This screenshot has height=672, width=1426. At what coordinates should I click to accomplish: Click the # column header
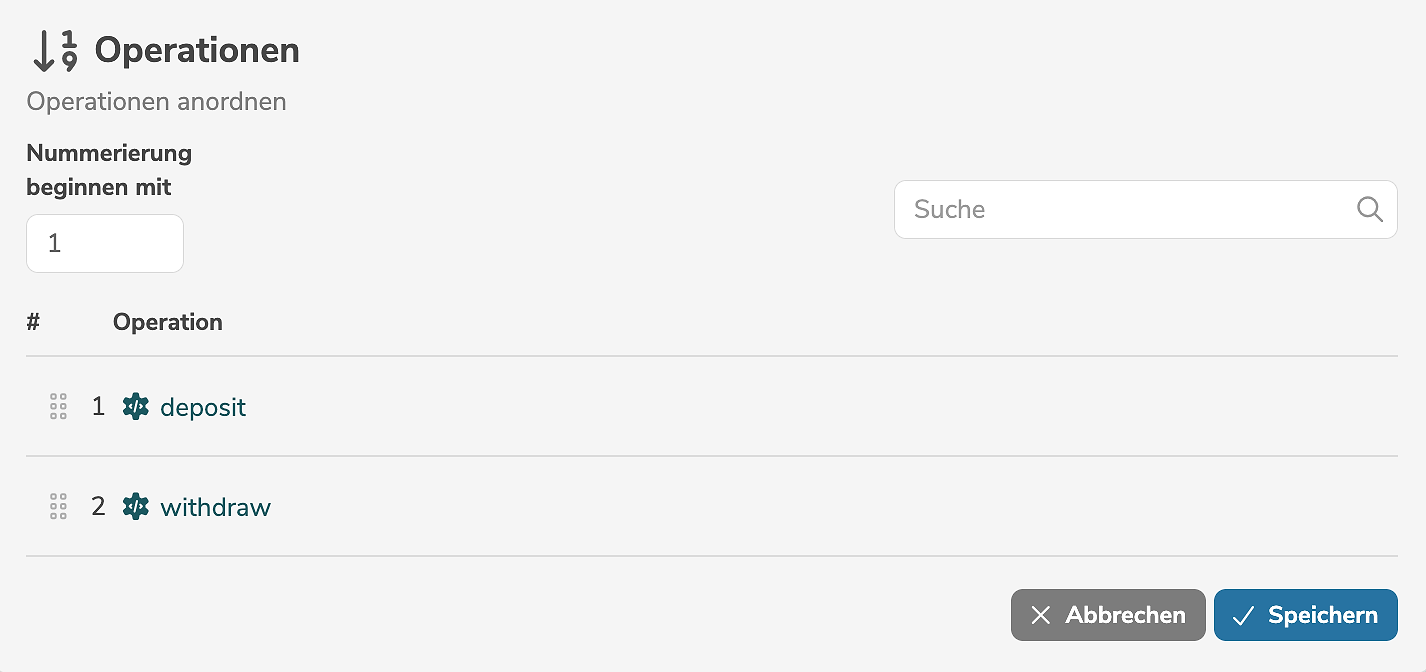(x=33, y=322)
